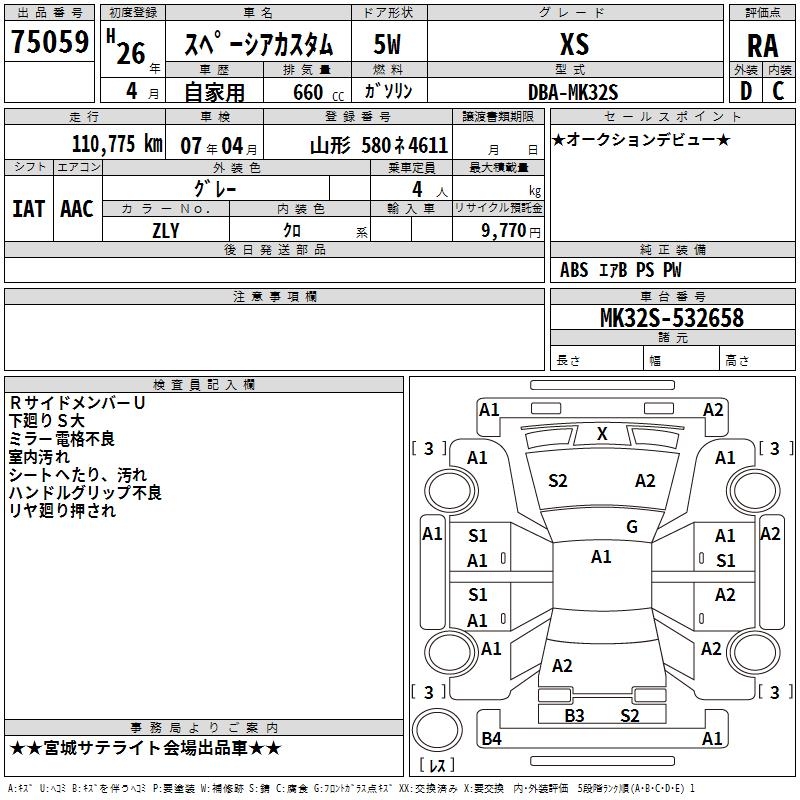Click the 評価点 header label
This screenshot has width=800, height=800.
762,13
